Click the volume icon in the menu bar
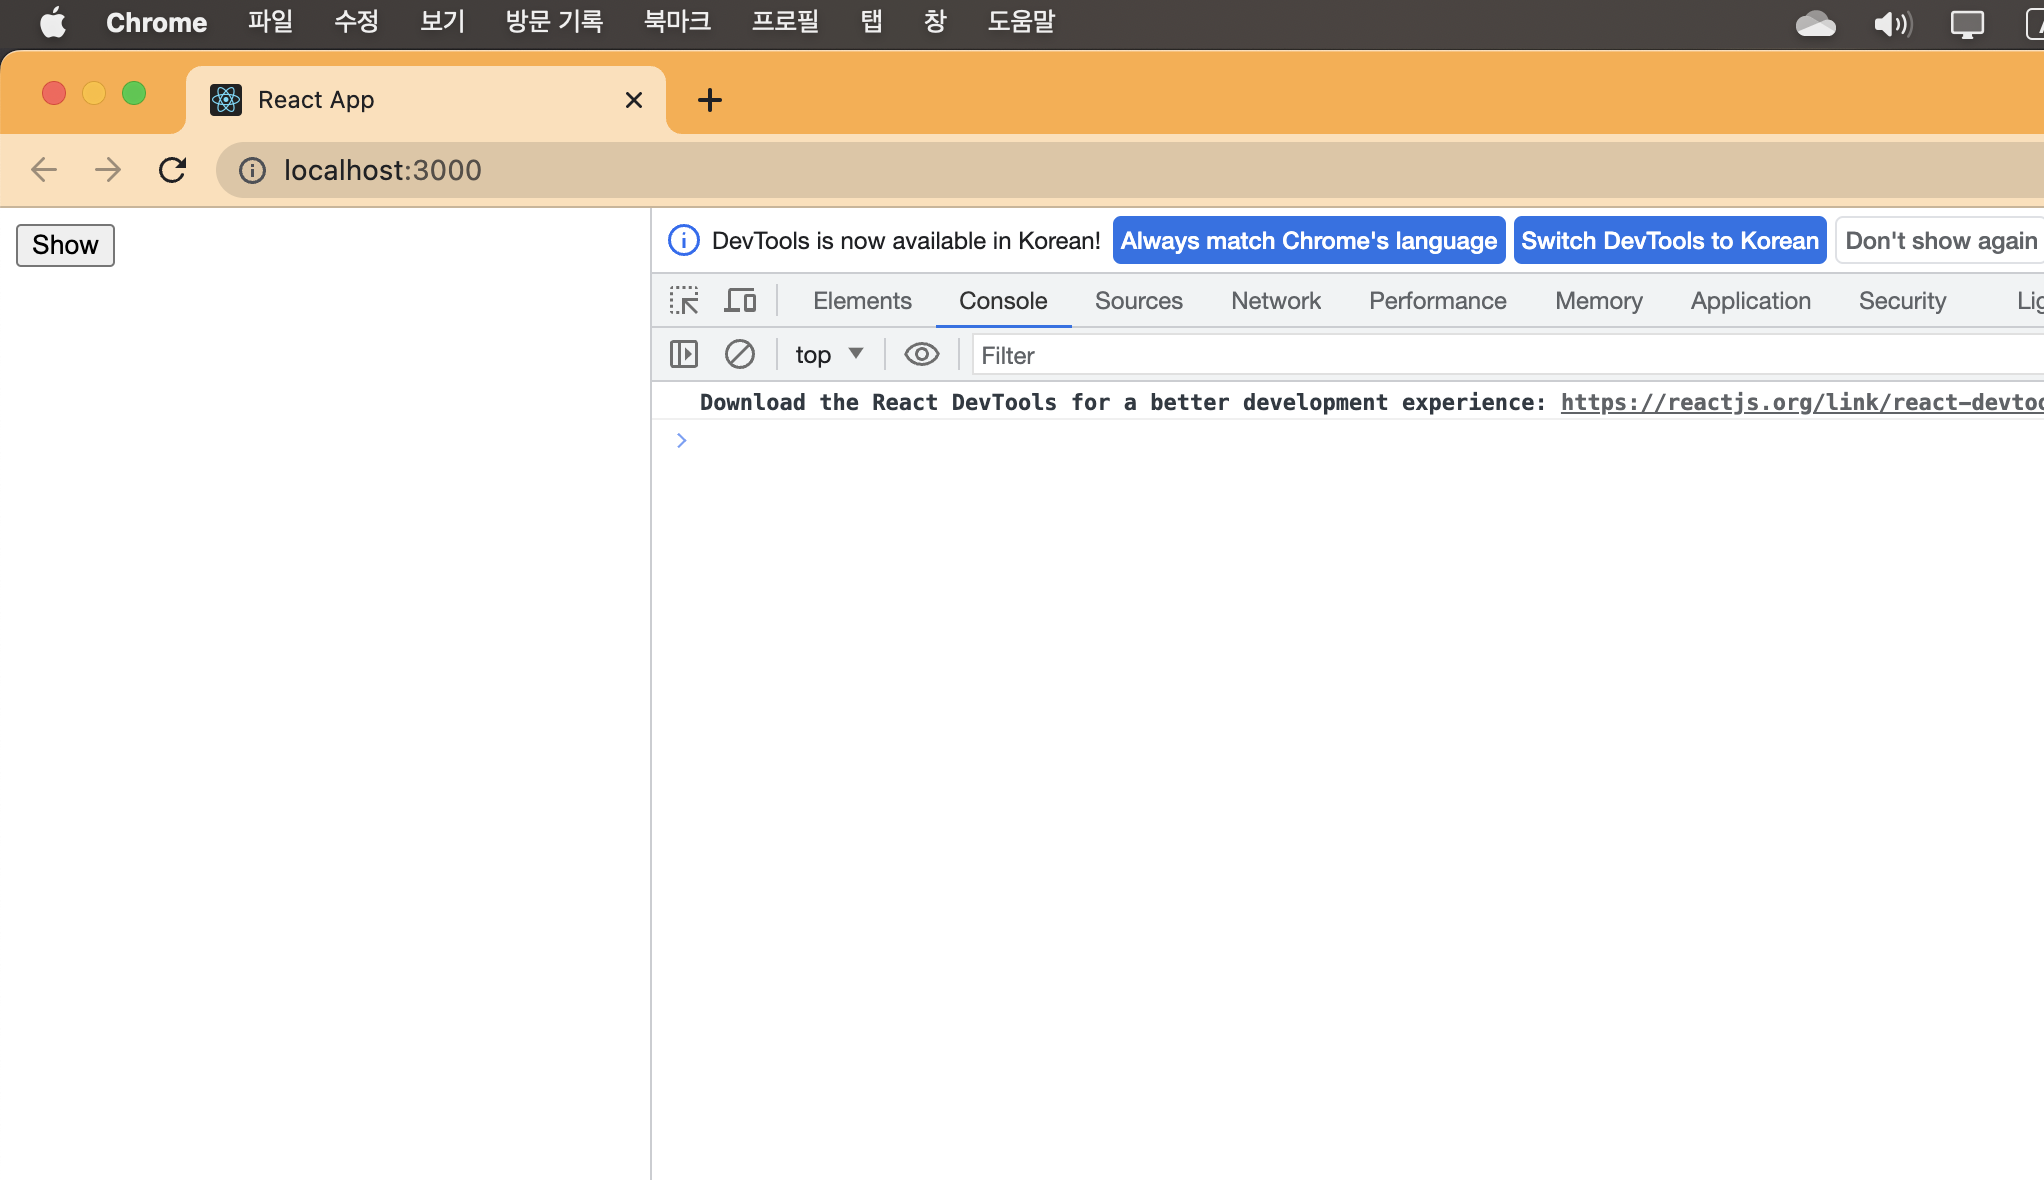 coord(1891,23)
